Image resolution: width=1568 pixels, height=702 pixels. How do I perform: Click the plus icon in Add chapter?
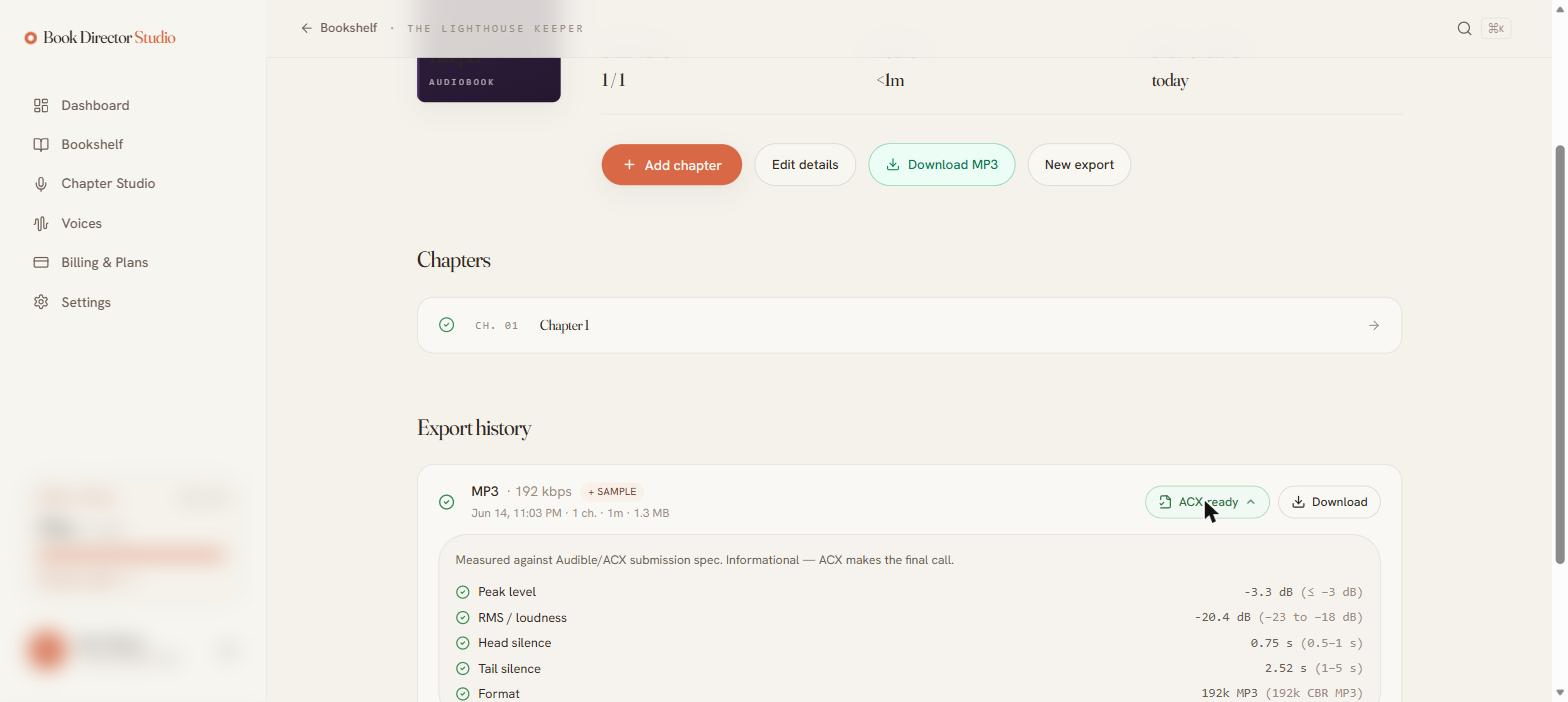[629, 165]
